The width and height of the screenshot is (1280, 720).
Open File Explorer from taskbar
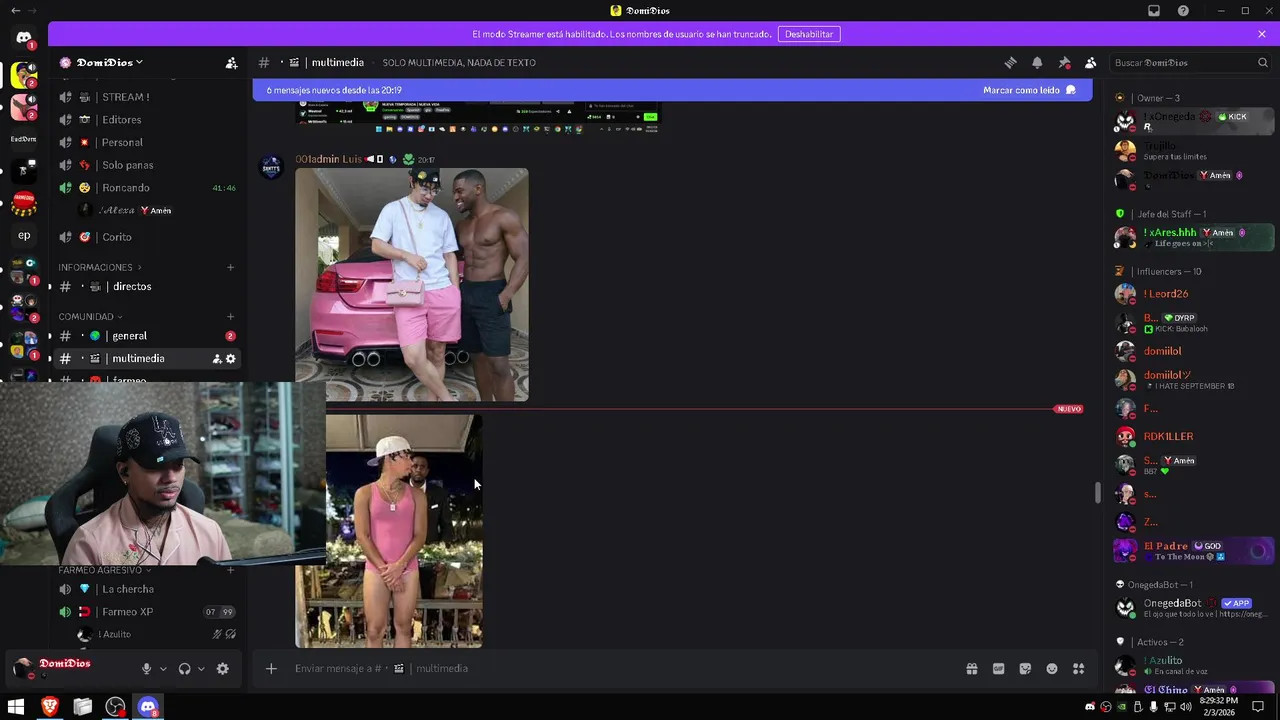[82, 707]
